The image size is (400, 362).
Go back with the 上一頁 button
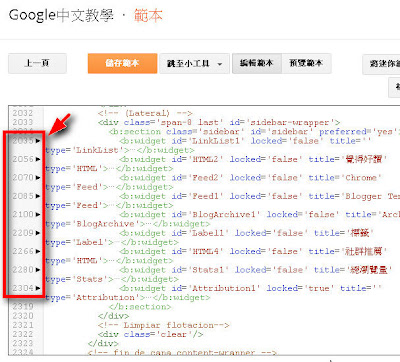click(x=37, y=63)
